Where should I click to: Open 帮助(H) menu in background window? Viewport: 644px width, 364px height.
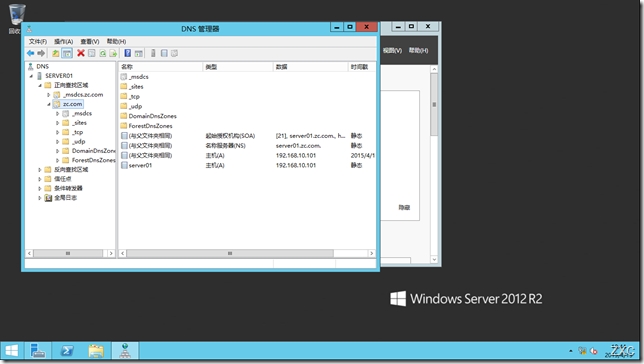click(418, 50)
